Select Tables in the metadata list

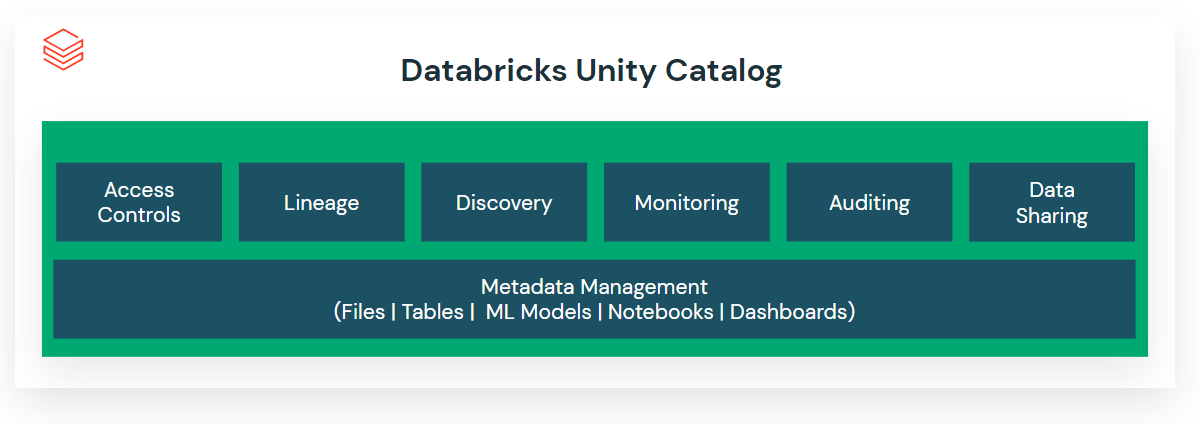point(431,312)
